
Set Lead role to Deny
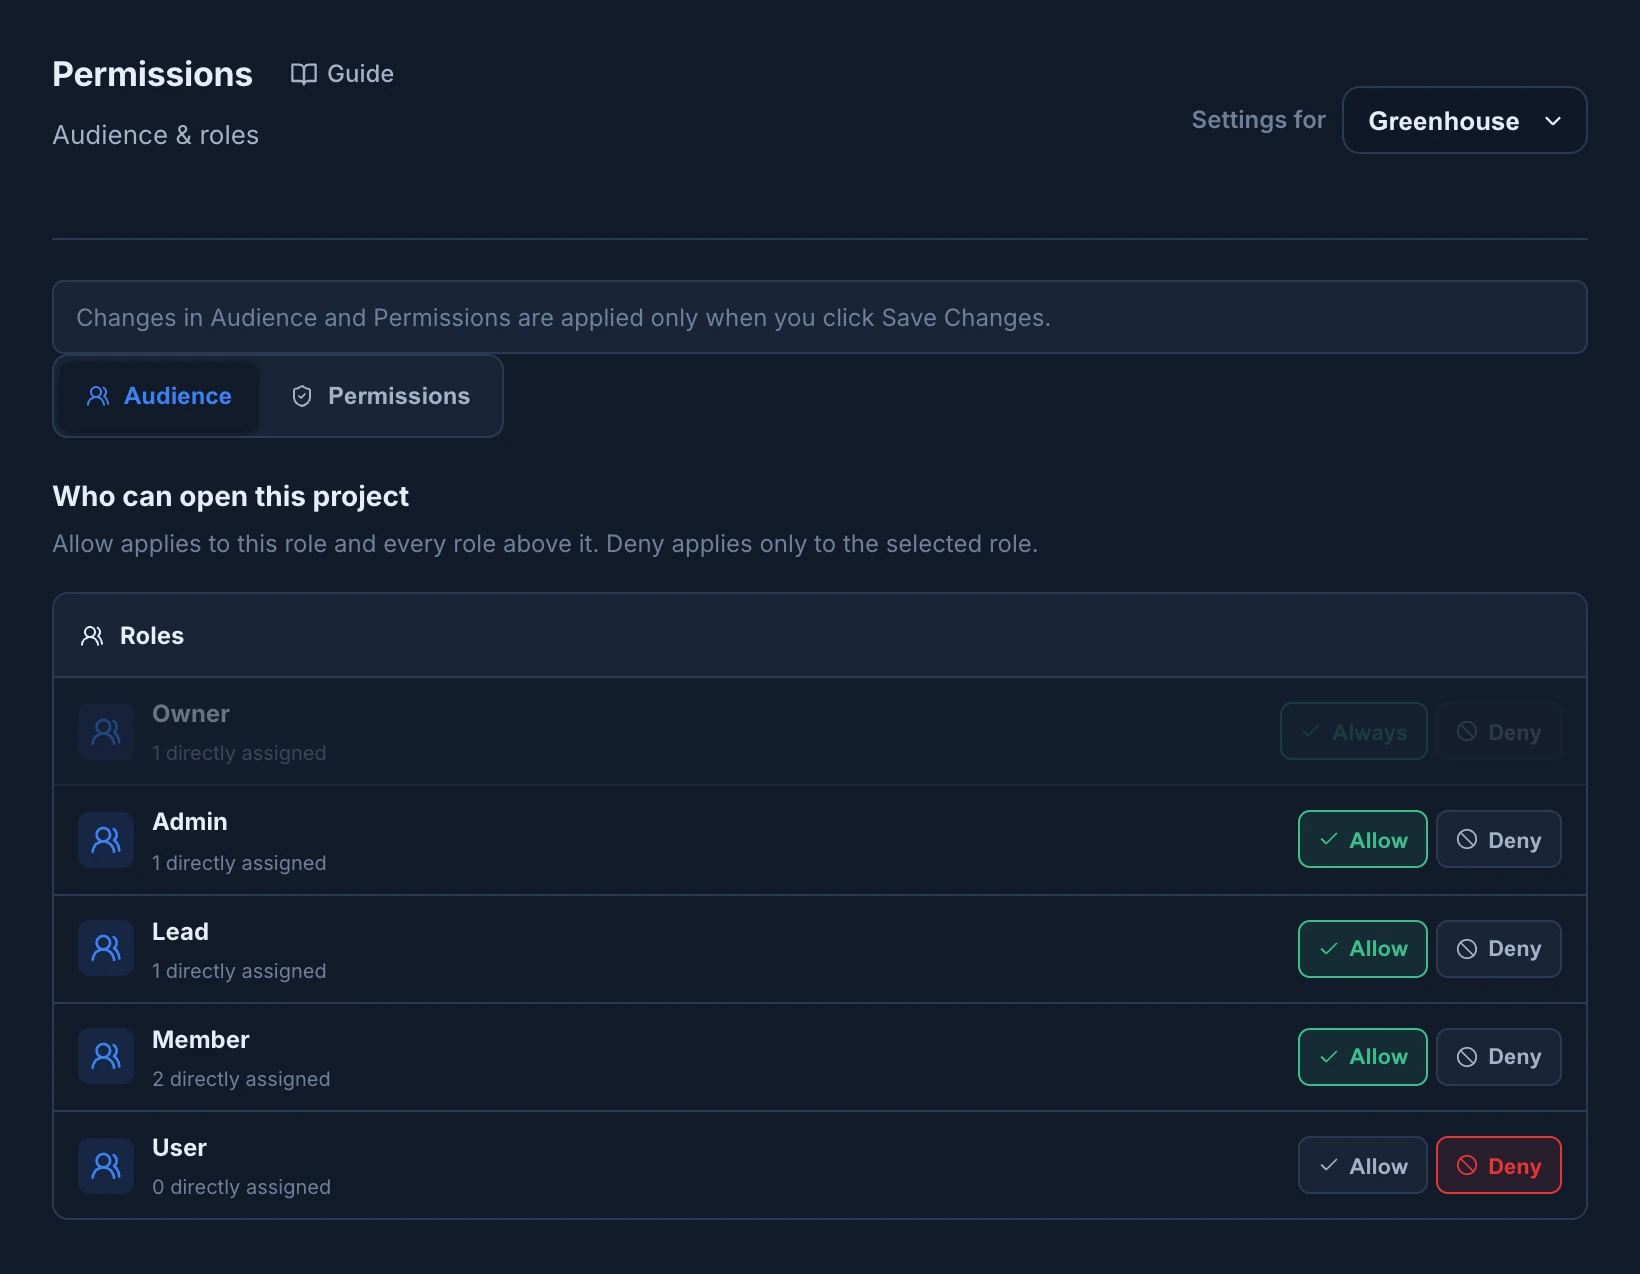pyautogui.click(x=1498, y=949)
